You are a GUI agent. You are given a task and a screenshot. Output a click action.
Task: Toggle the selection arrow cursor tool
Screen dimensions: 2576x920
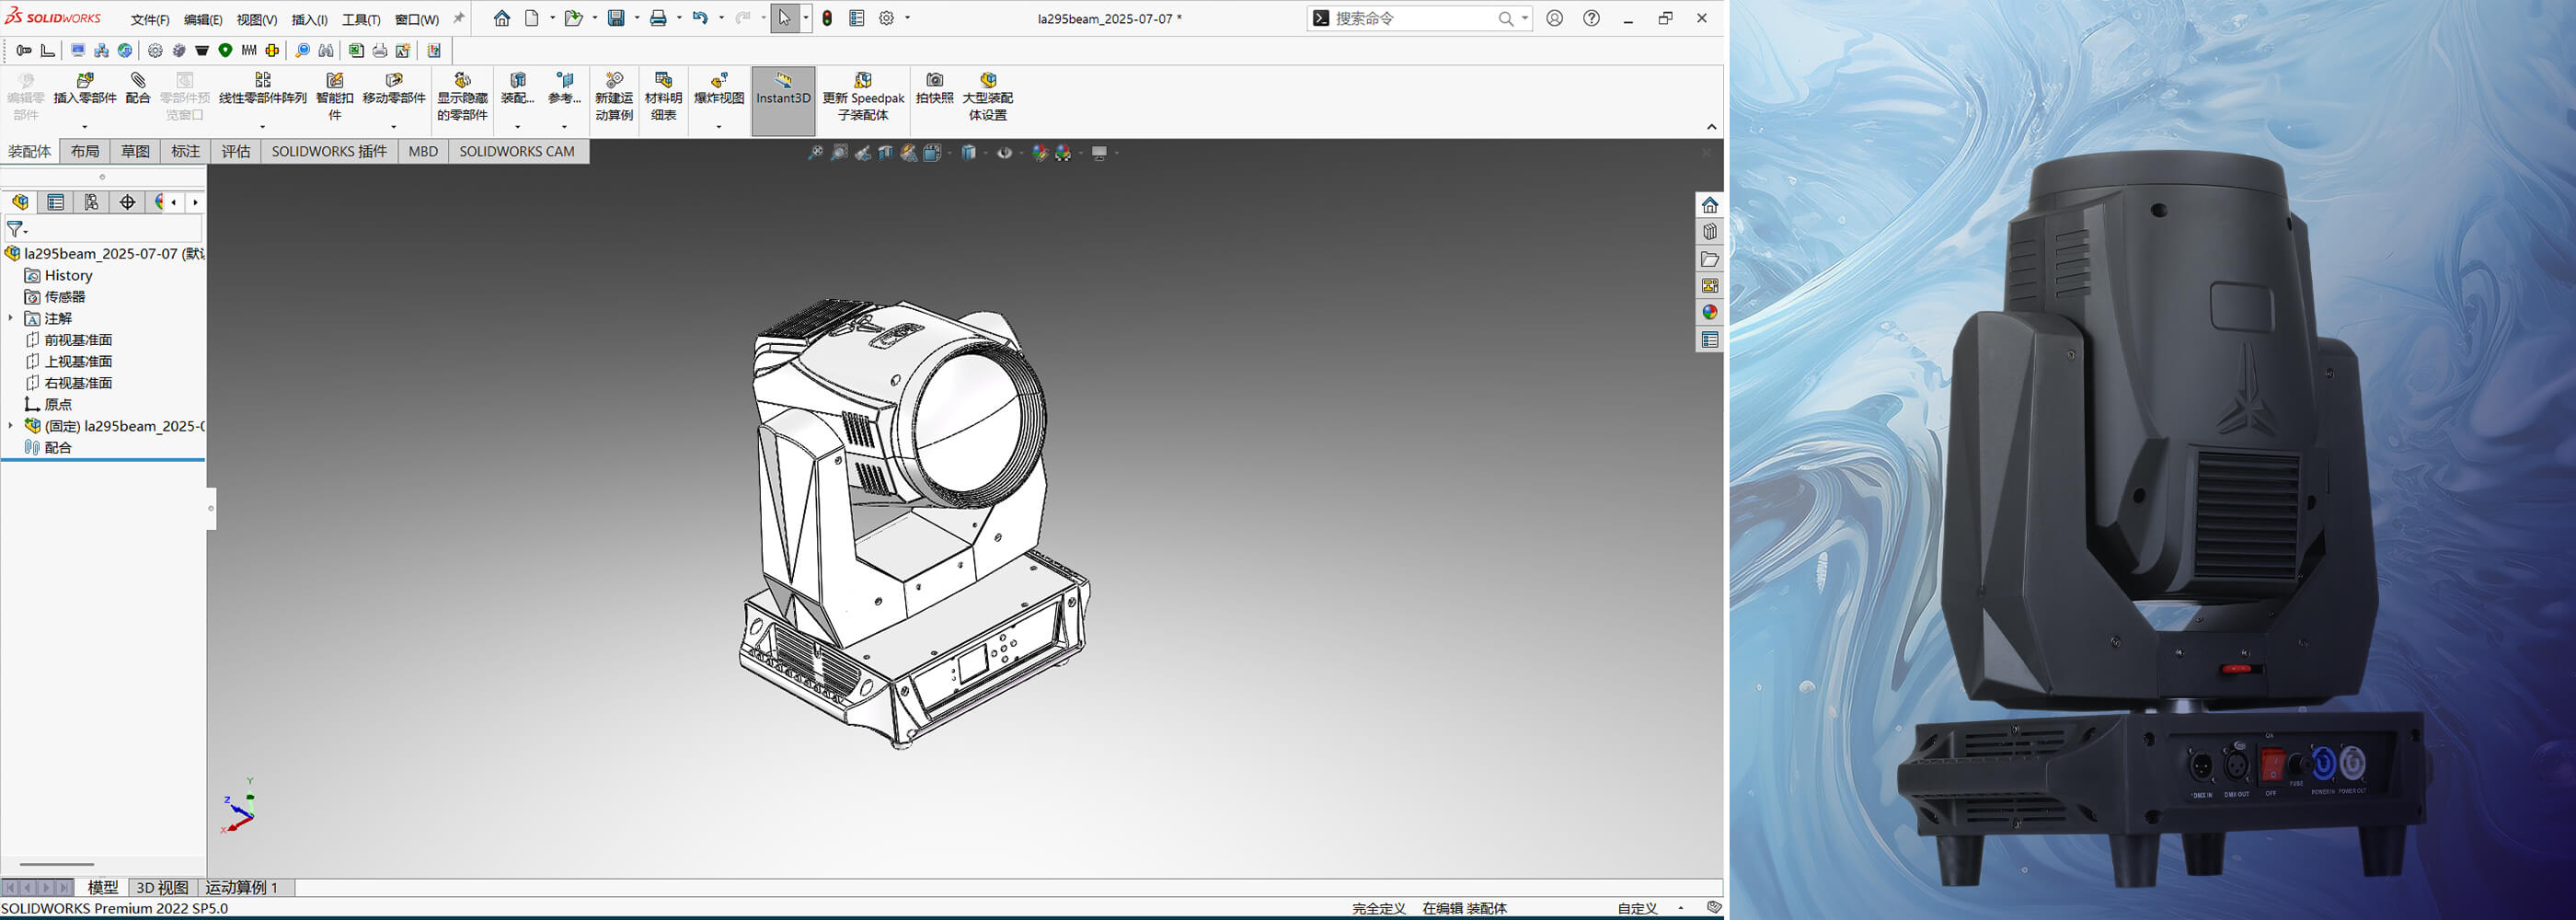click(x=784, y=18)
